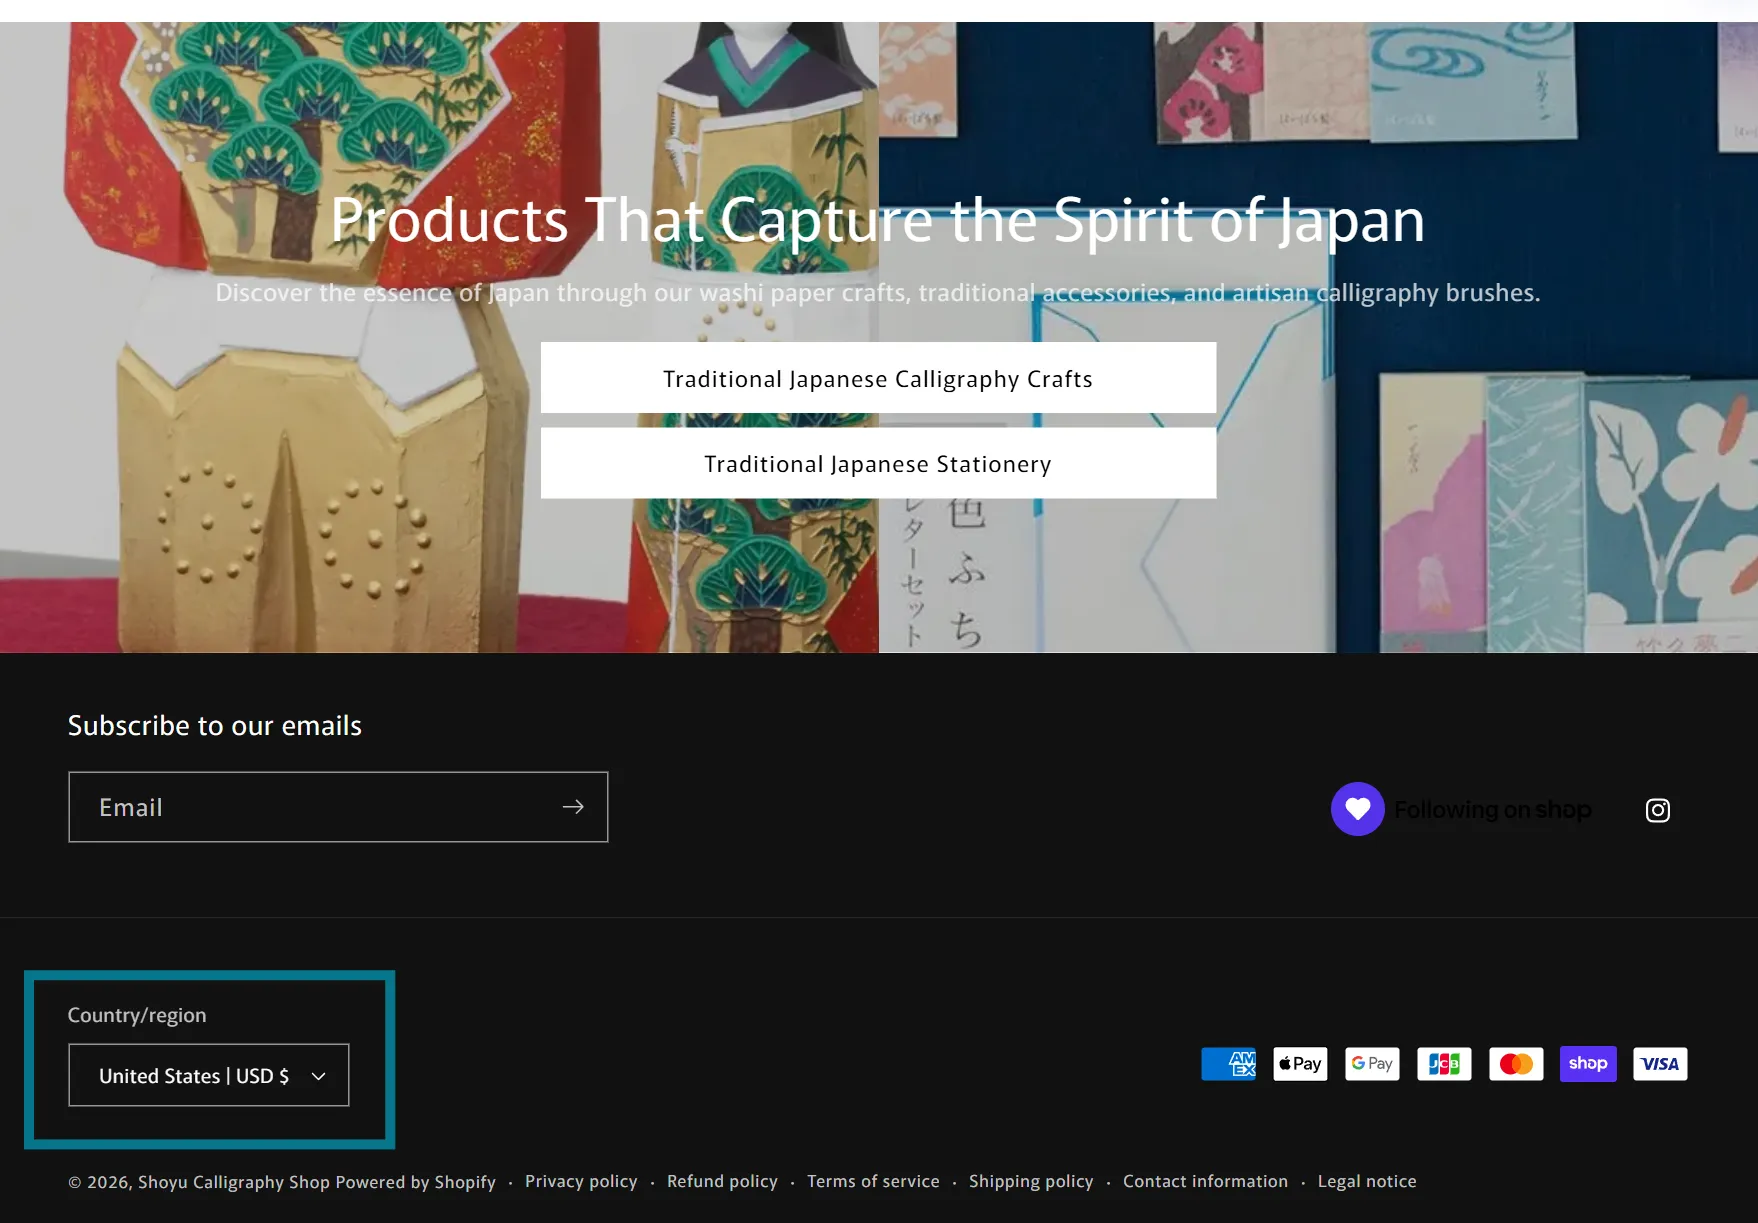Click the Instagram icon in footer
This screenshot has width=1758, height=1223.
1657,810
